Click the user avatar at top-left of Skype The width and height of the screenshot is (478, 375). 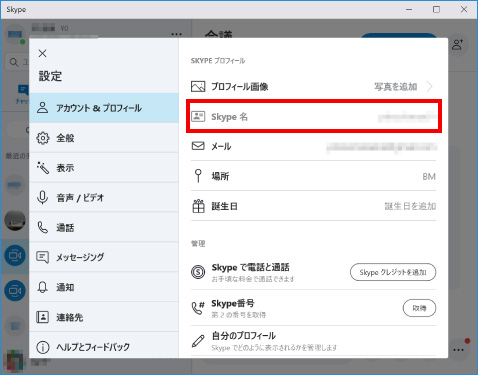(15, 34)
